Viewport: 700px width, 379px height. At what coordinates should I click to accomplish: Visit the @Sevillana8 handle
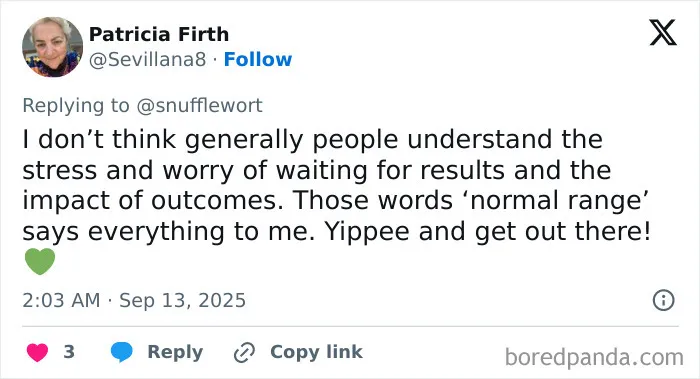pos(148,59)
